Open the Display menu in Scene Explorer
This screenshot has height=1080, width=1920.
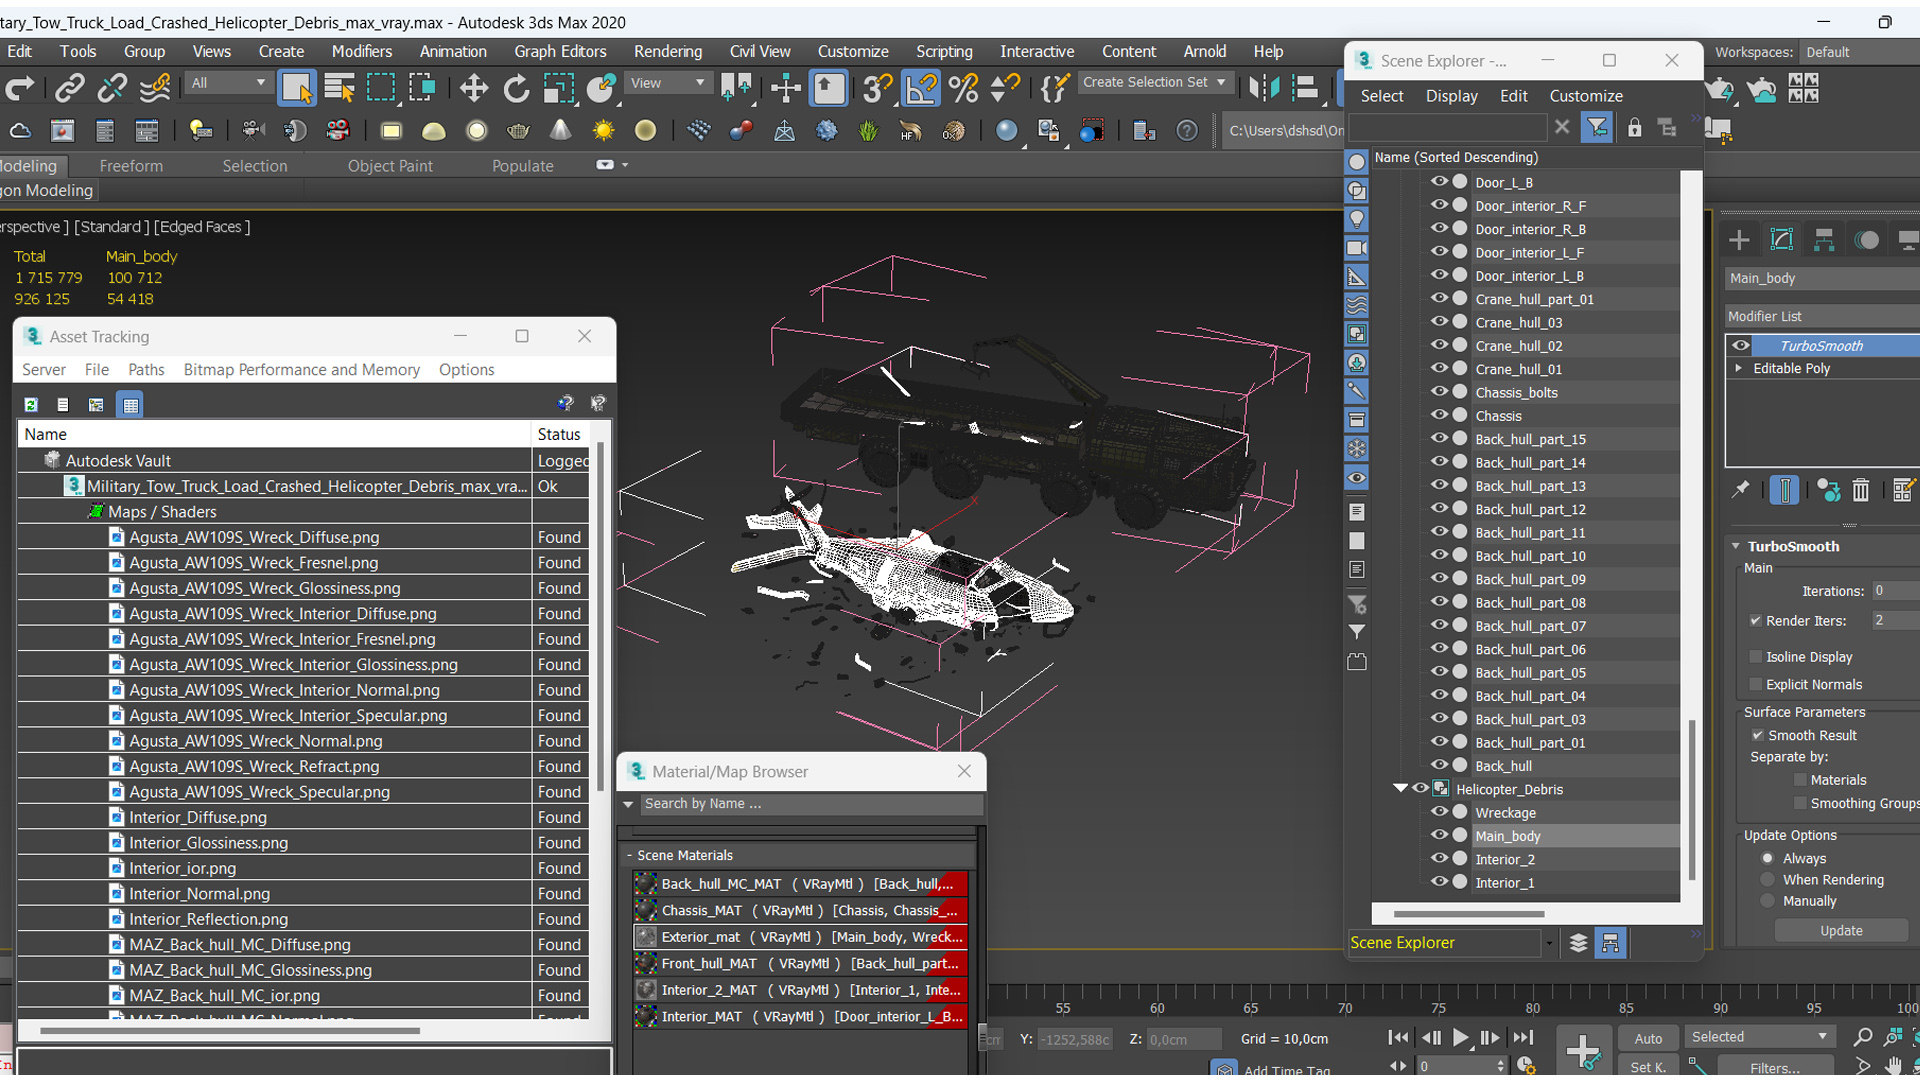[1451, 96]
